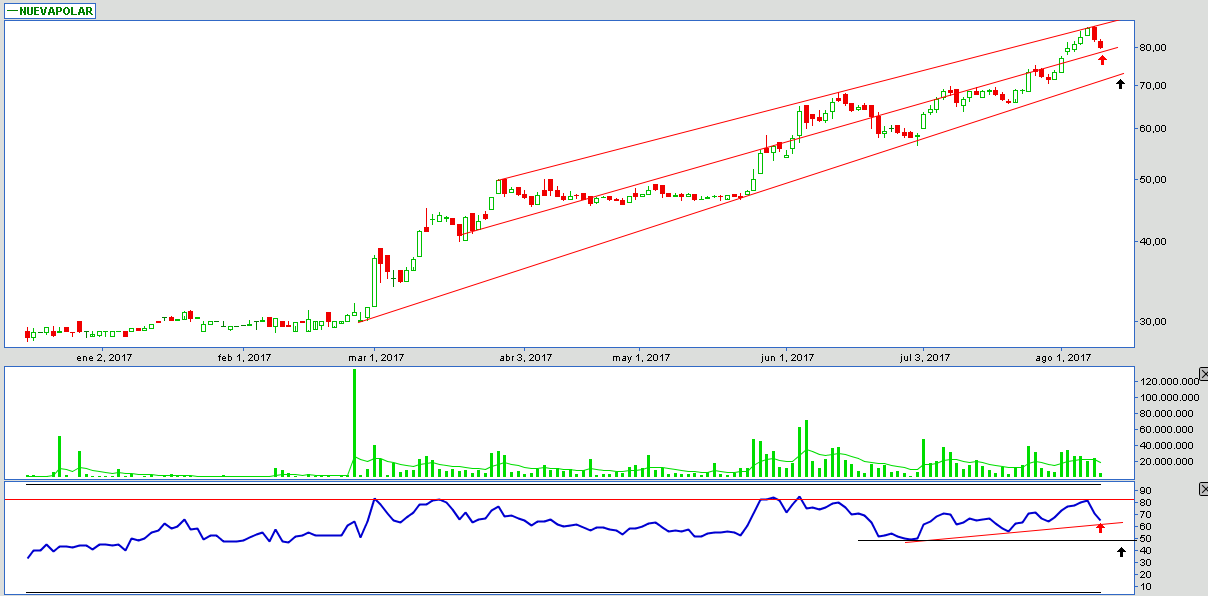Click the 50 level on RSI axis
This screenshot has width=1208, height=596.
[1144, 540]
